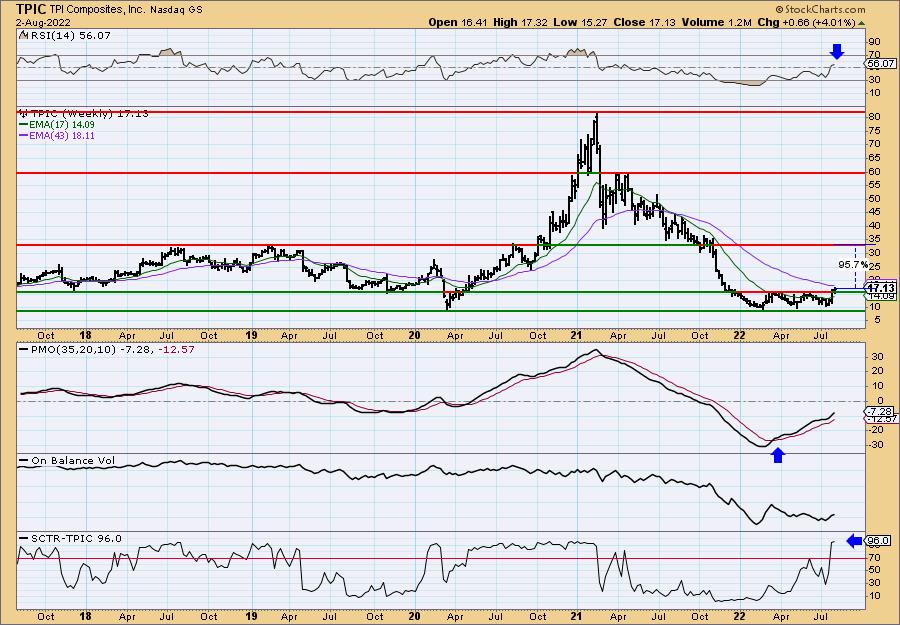Click the 'High 17.32' value in header

521,22
